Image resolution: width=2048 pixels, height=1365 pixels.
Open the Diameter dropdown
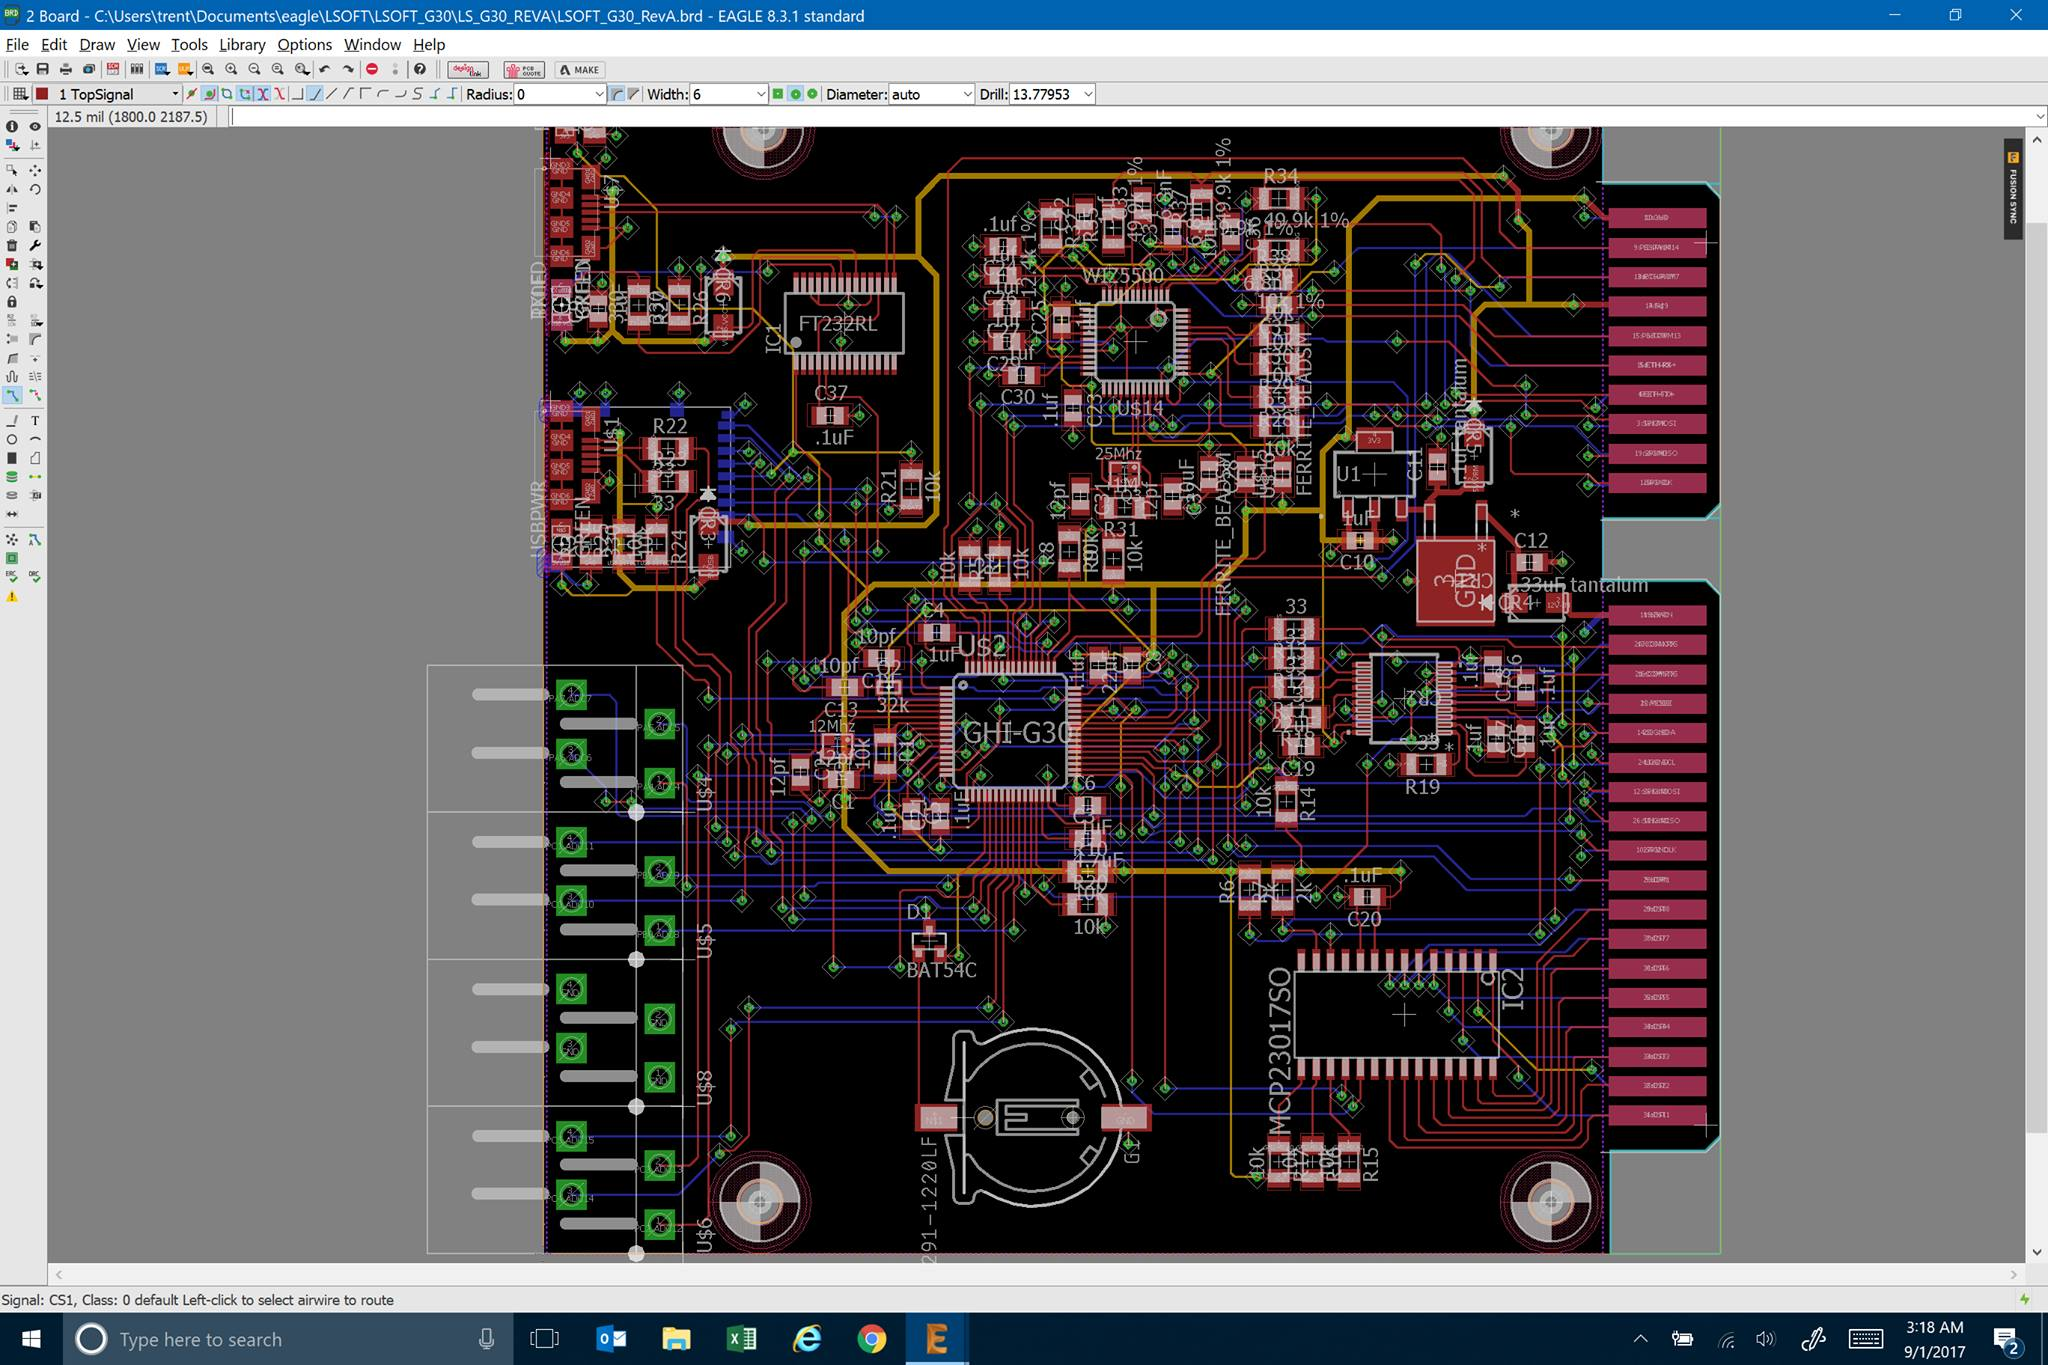tap(967, 94)
